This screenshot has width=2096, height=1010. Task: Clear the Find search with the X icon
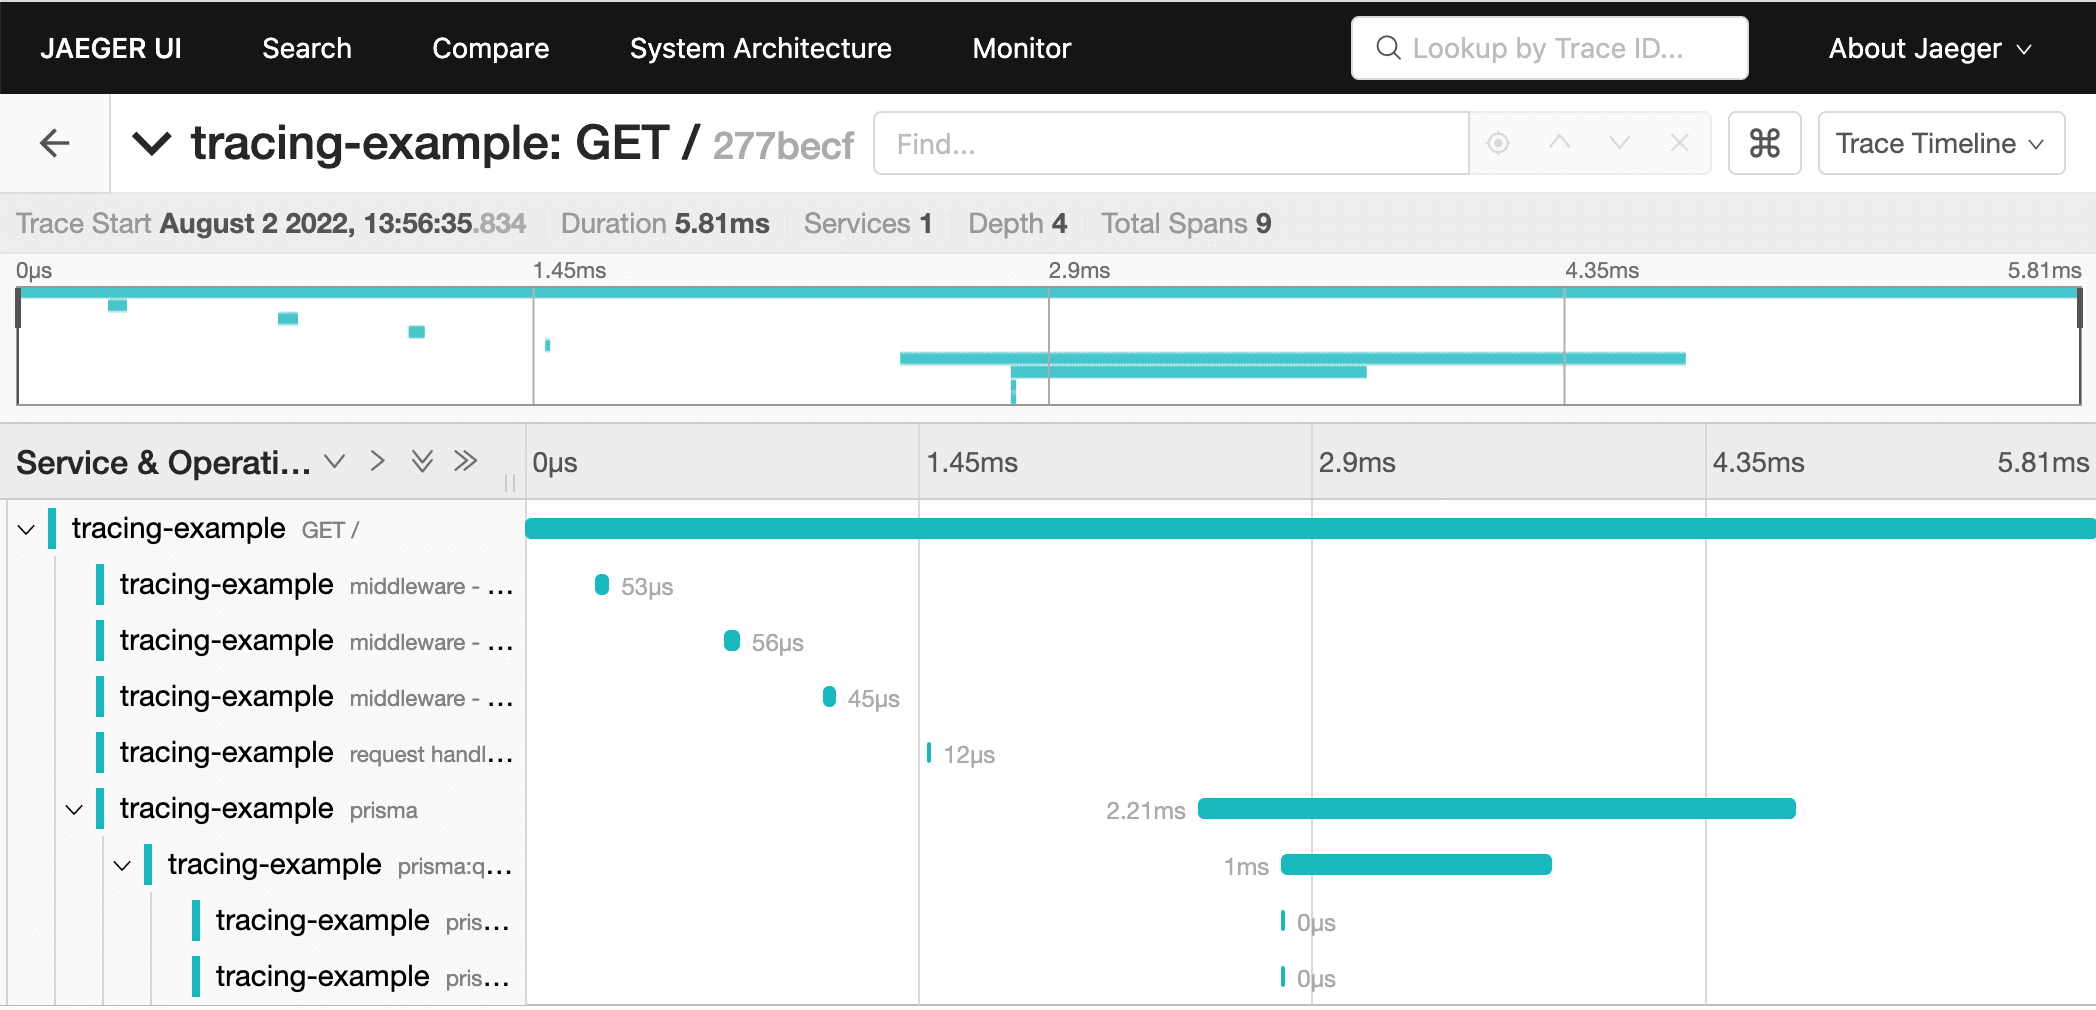point(1680,144)
